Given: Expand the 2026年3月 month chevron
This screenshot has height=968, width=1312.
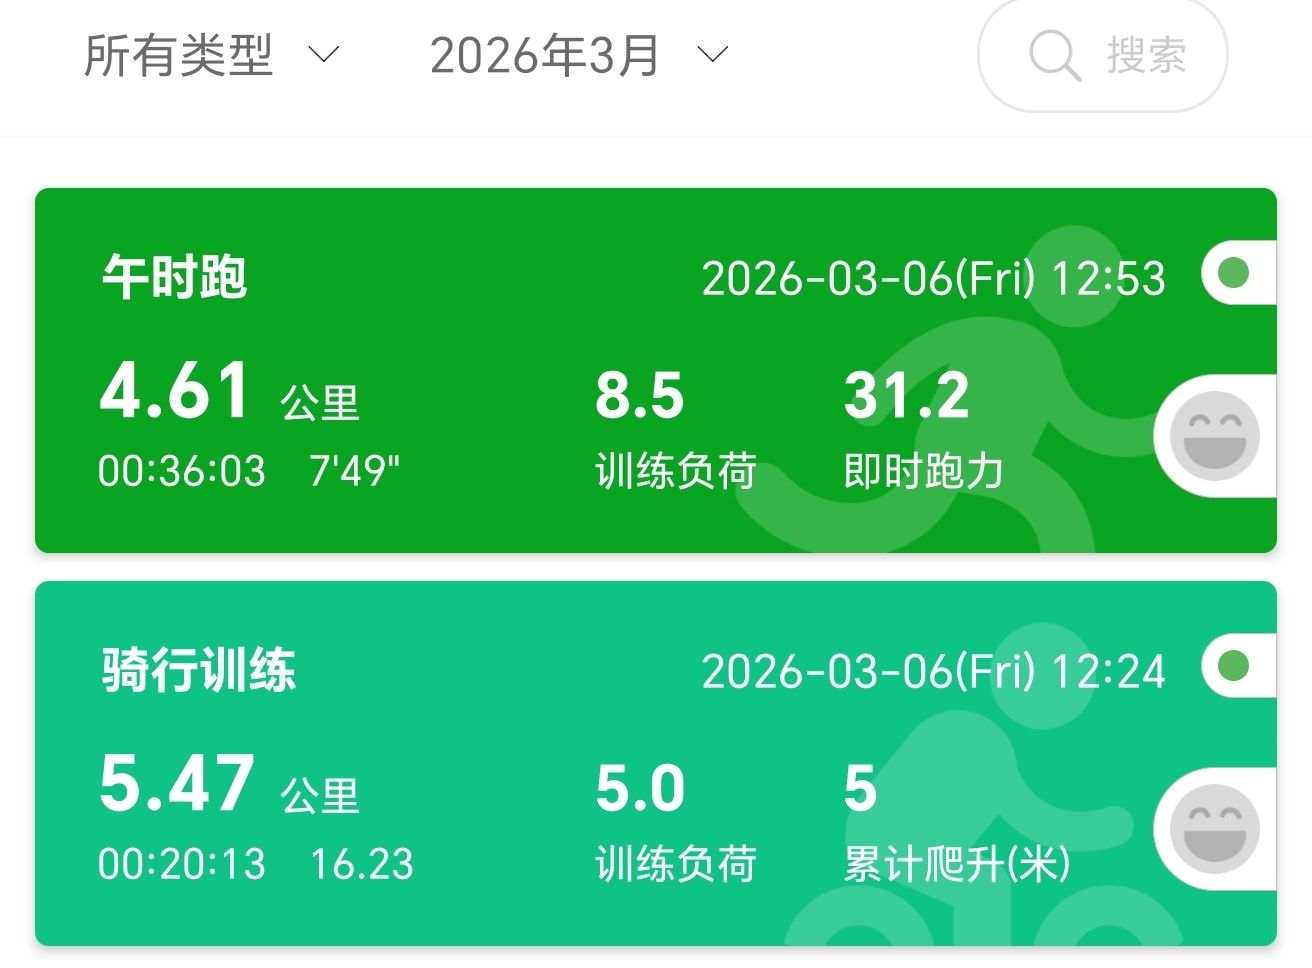Looking at the screenshot, I should pos(712,54).
